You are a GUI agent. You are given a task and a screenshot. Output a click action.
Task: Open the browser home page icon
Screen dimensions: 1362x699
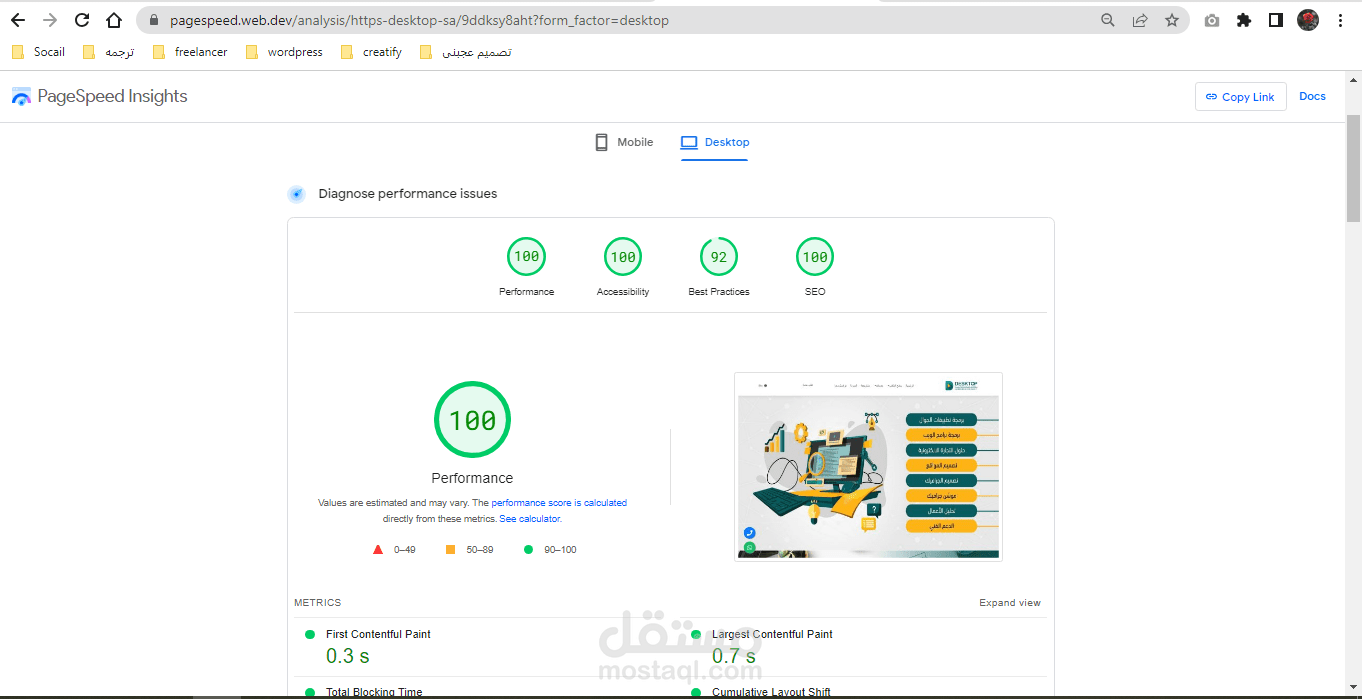click(114, 20)
